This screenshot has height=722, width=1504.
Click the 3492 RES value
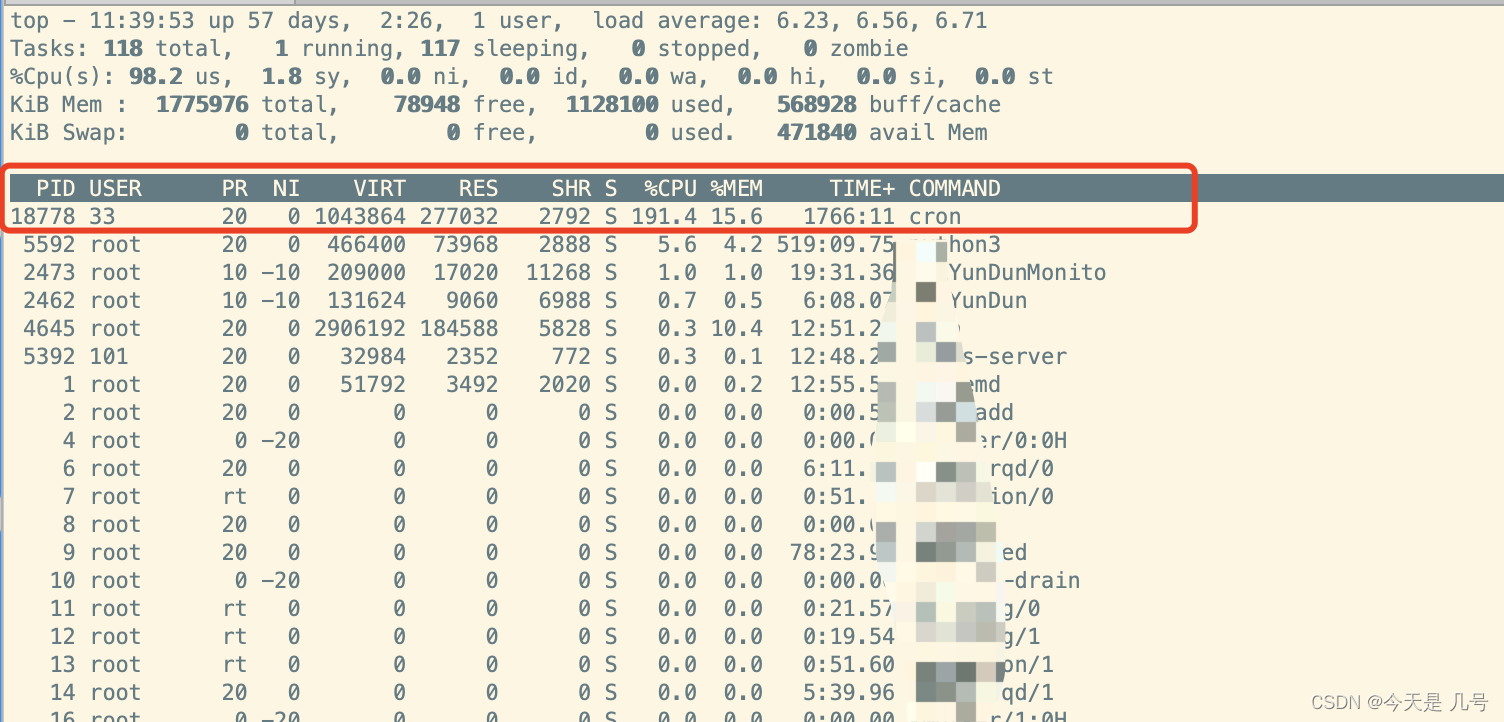[x=472, y=384]
